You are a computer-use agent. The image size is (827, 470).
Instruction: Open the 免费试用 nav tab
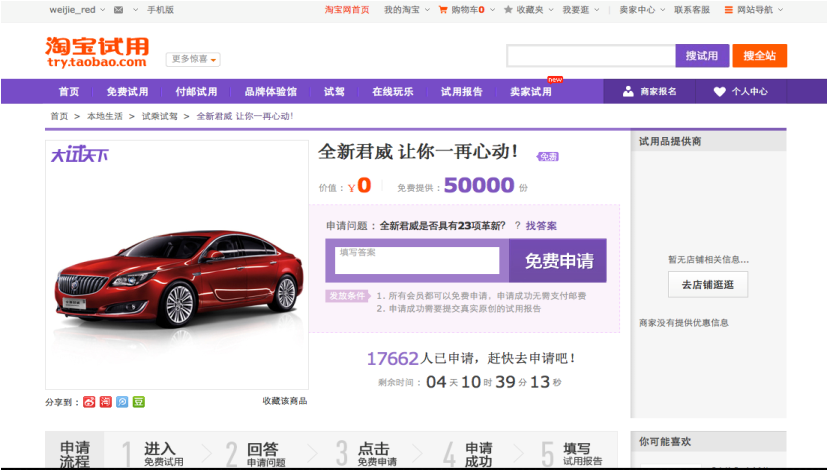click(127, 91)
